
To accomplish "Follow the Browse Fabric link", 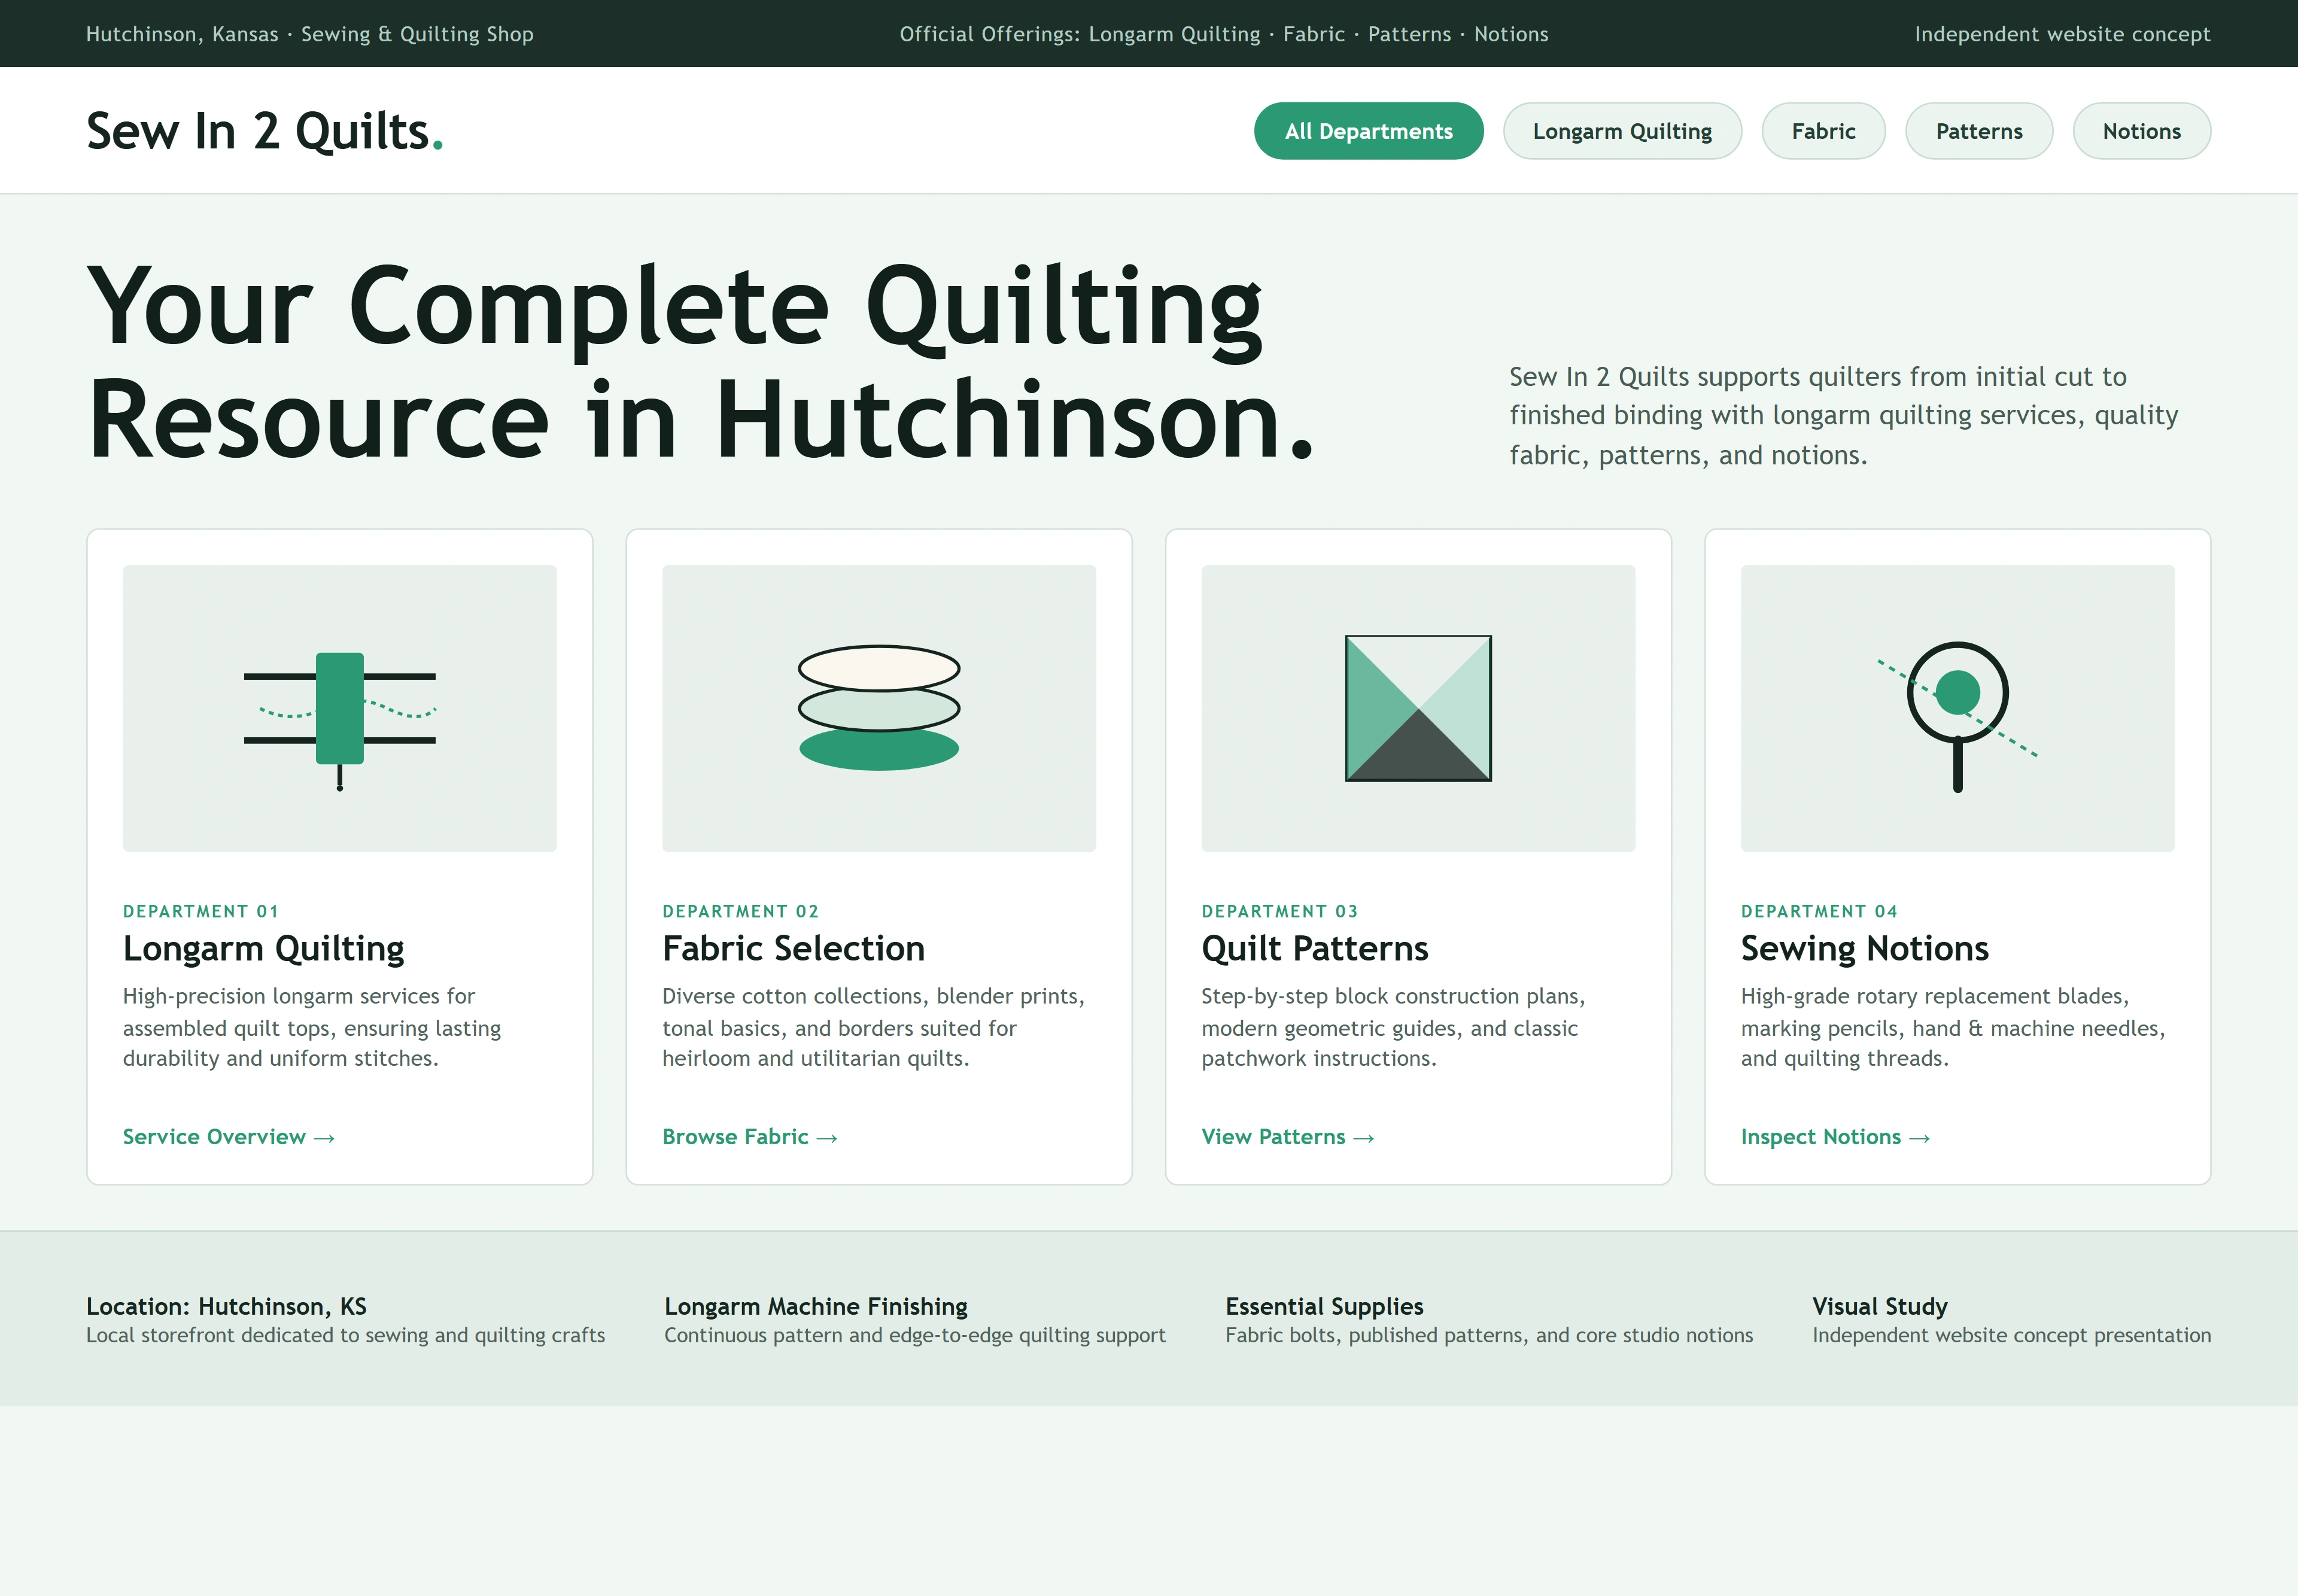I will click(749, 1137).
